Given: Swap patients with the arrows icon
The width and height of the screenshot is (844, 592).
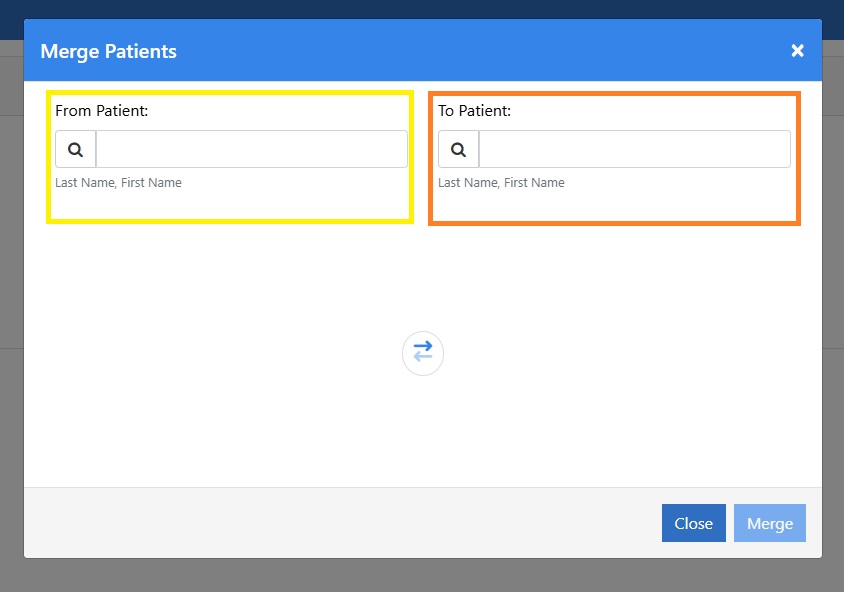Looking at the screenshot, I should pyautogui.click(x=423, y=353).
